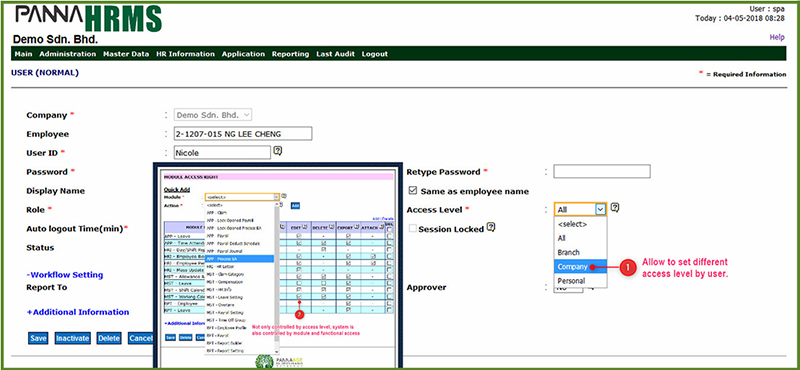Viewport: 800px width, 370px height.
Task: Toggle the Session Locked checkbox
Action: (x=413, y=229)
